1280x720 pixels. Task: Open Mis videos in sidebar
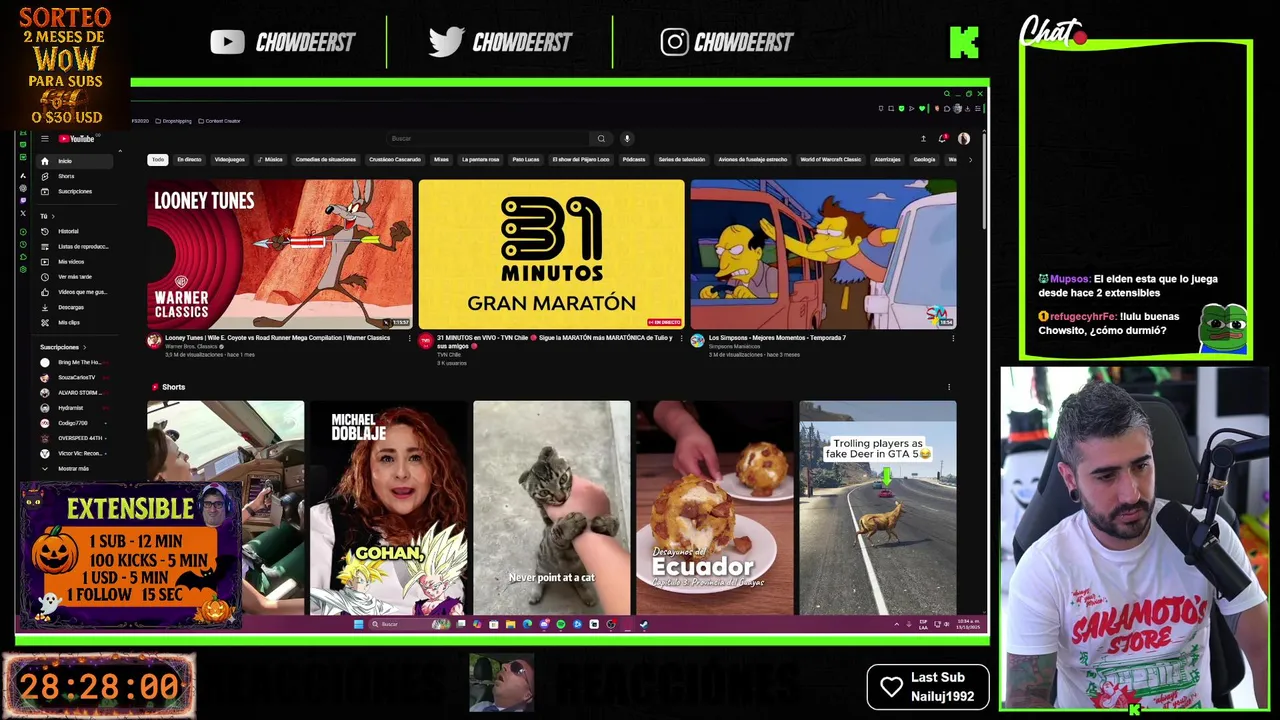75,262
